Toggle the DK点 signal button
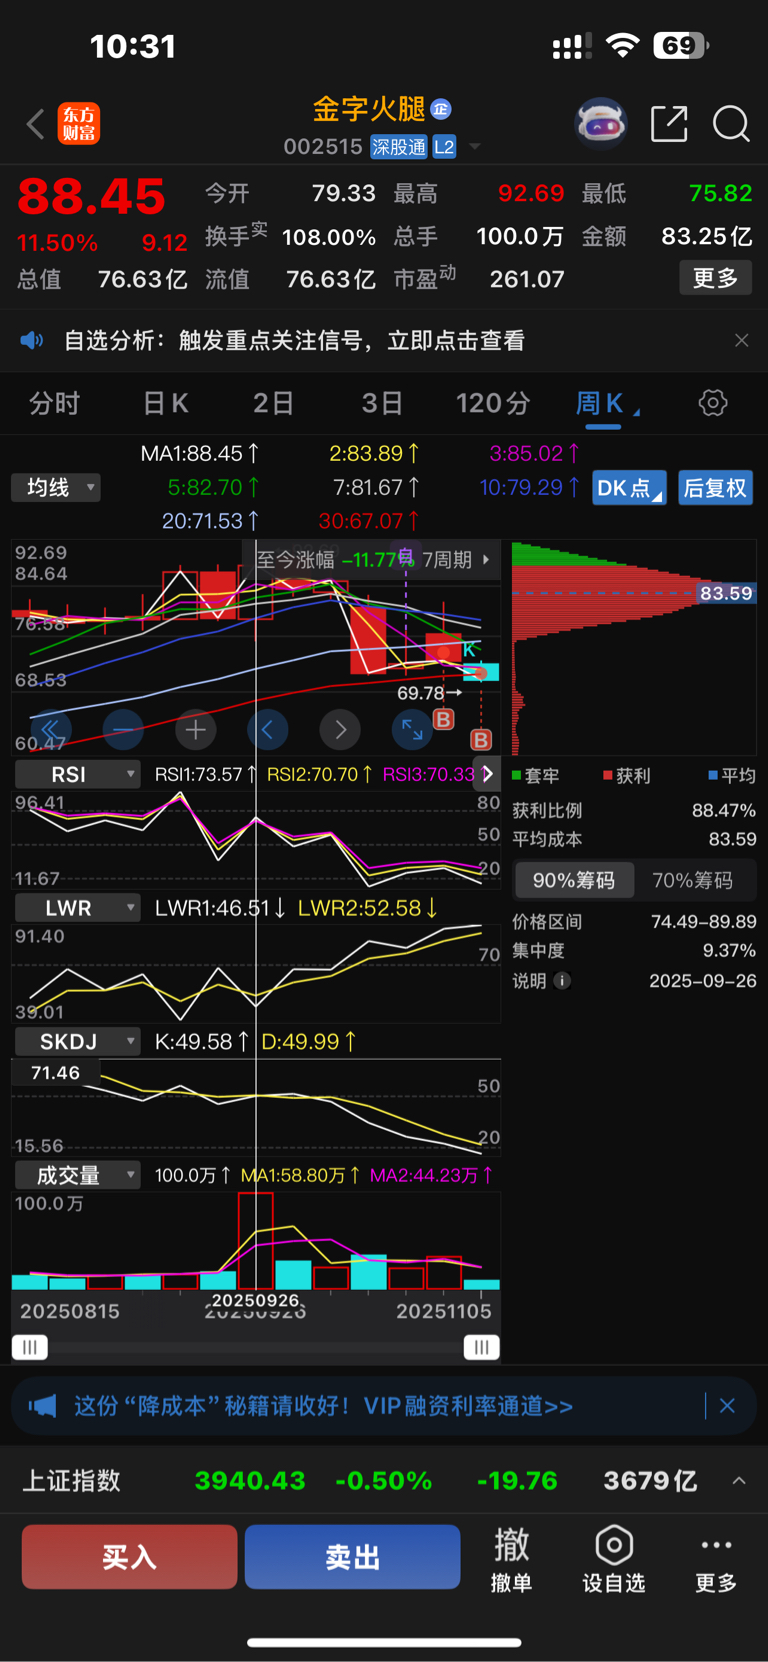768x1662 pixels. [x=629, y=487]
